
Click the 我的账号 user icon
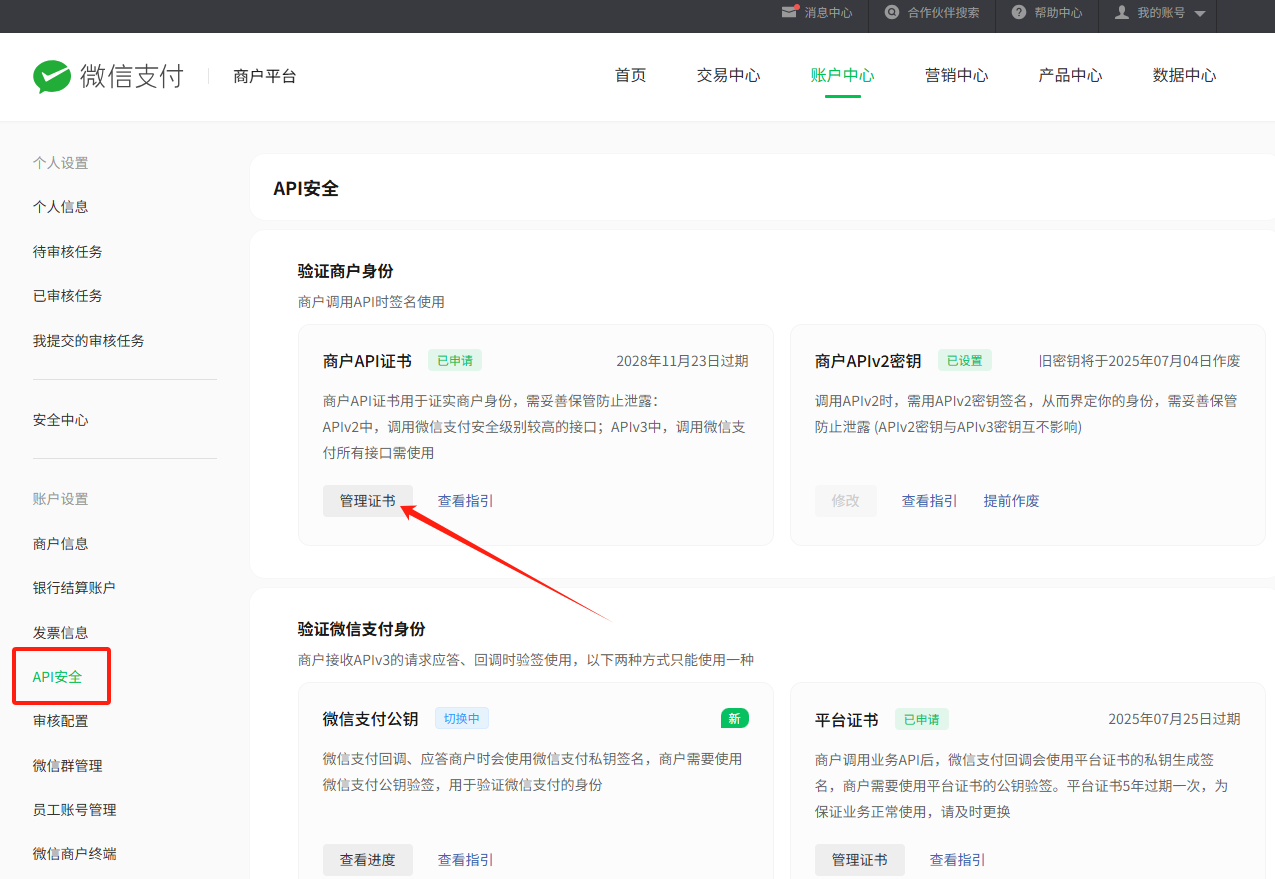coord(1121,13)
